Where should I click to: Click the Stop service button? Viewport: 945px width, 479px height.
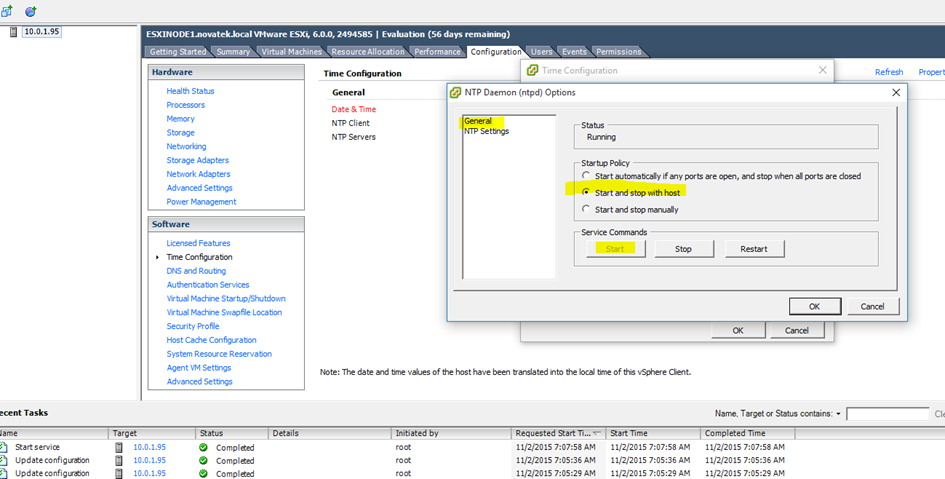point(683,249)
